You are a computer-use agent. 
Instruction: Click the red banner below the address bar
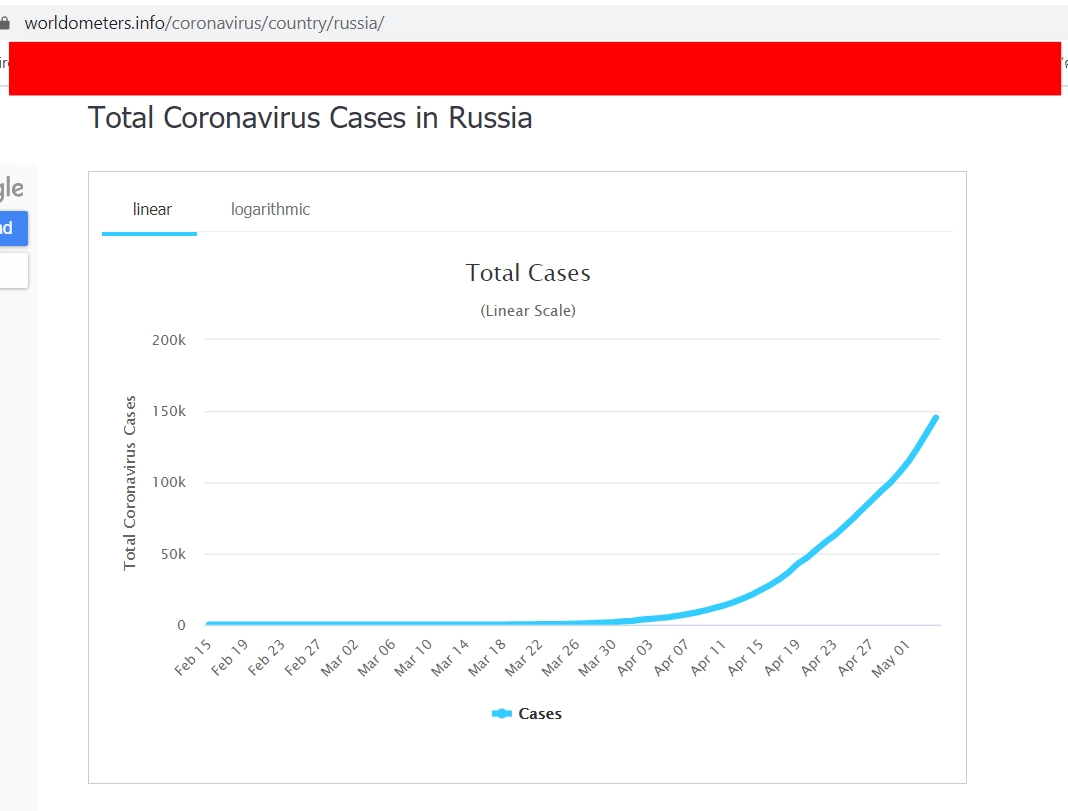coord(534,69)
